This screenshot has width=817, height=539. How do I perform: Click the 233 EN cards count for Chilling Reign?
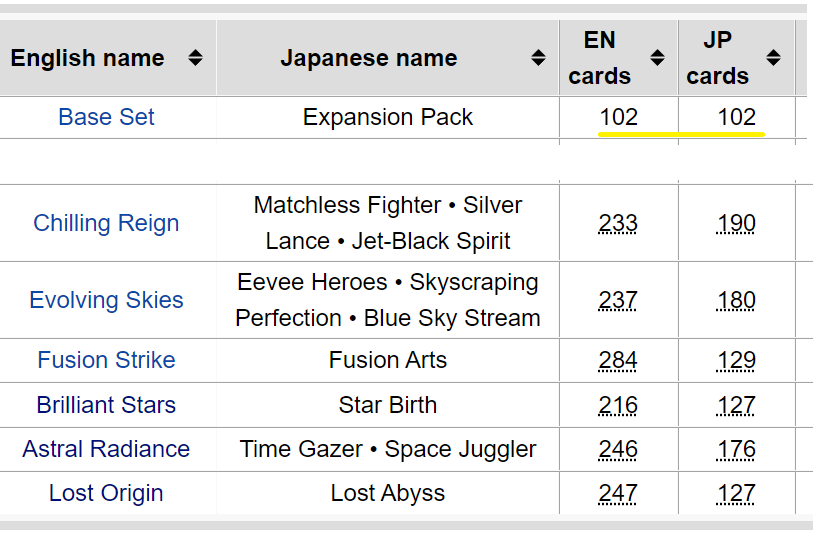point(618,224)
